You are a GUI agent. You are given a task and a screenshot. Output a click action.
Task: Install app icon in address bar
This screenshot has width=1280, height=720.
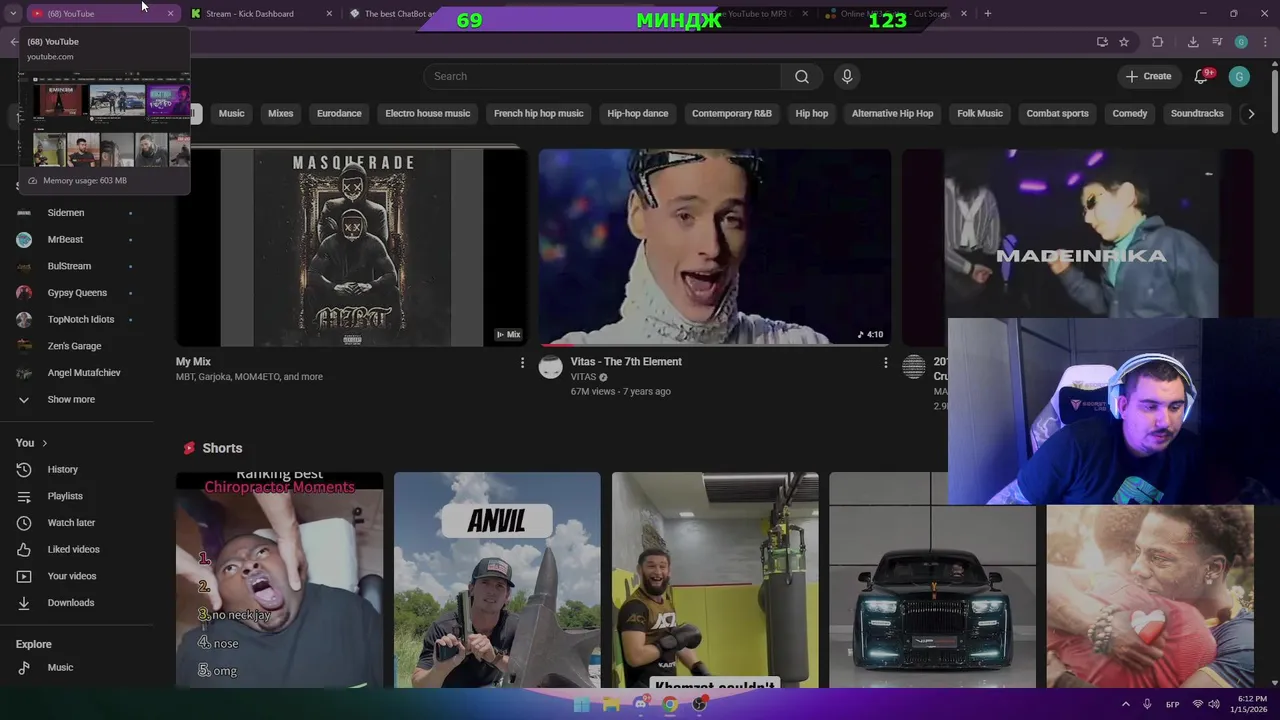(x=1102, y=42)
